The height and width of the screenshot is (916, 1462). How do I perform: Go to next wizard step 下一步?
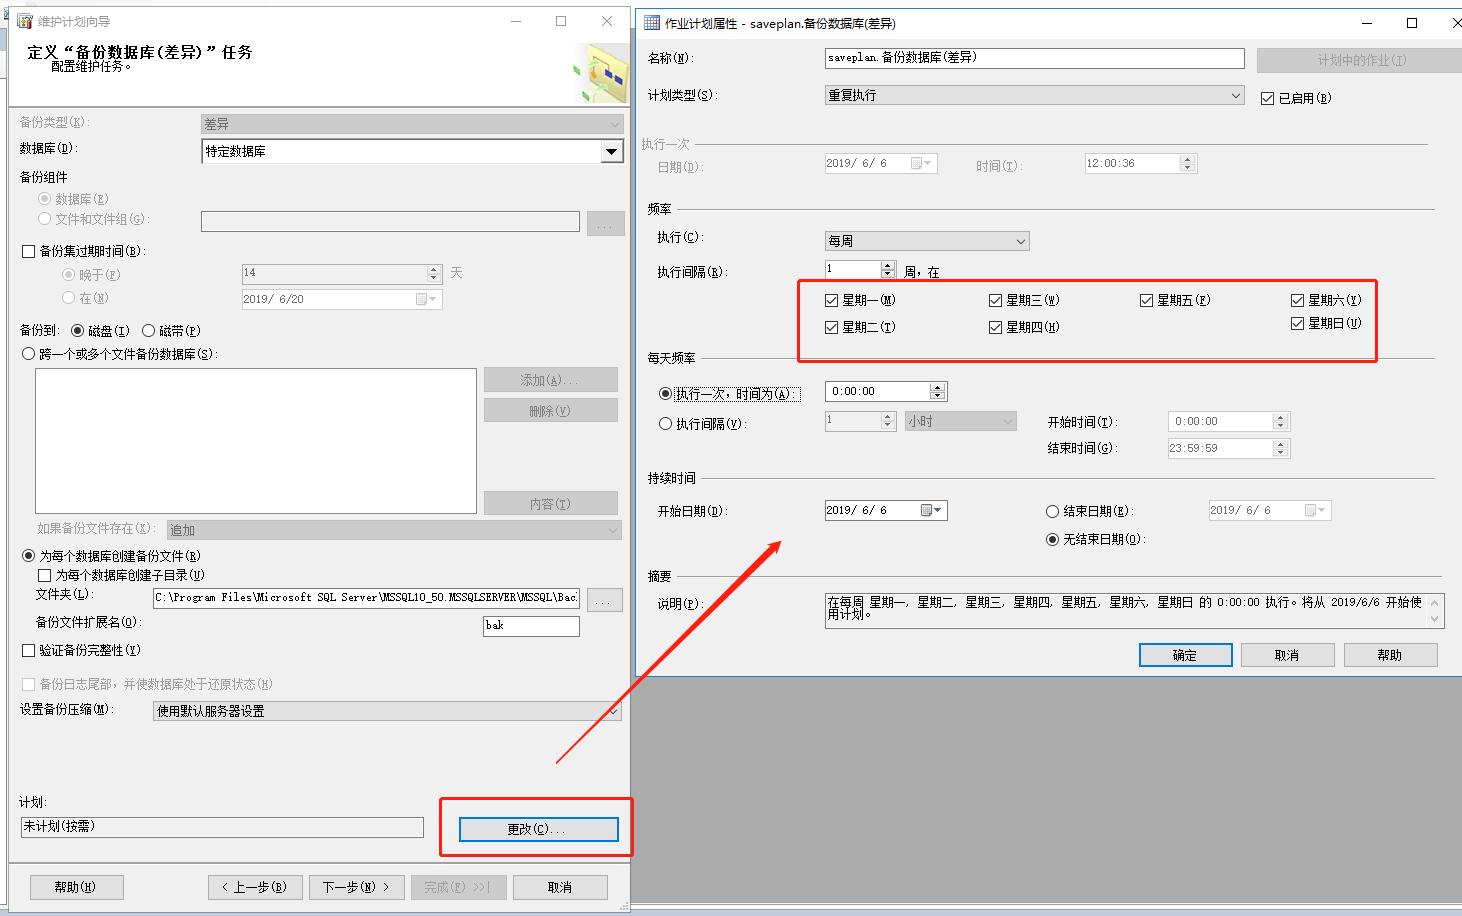356,887
